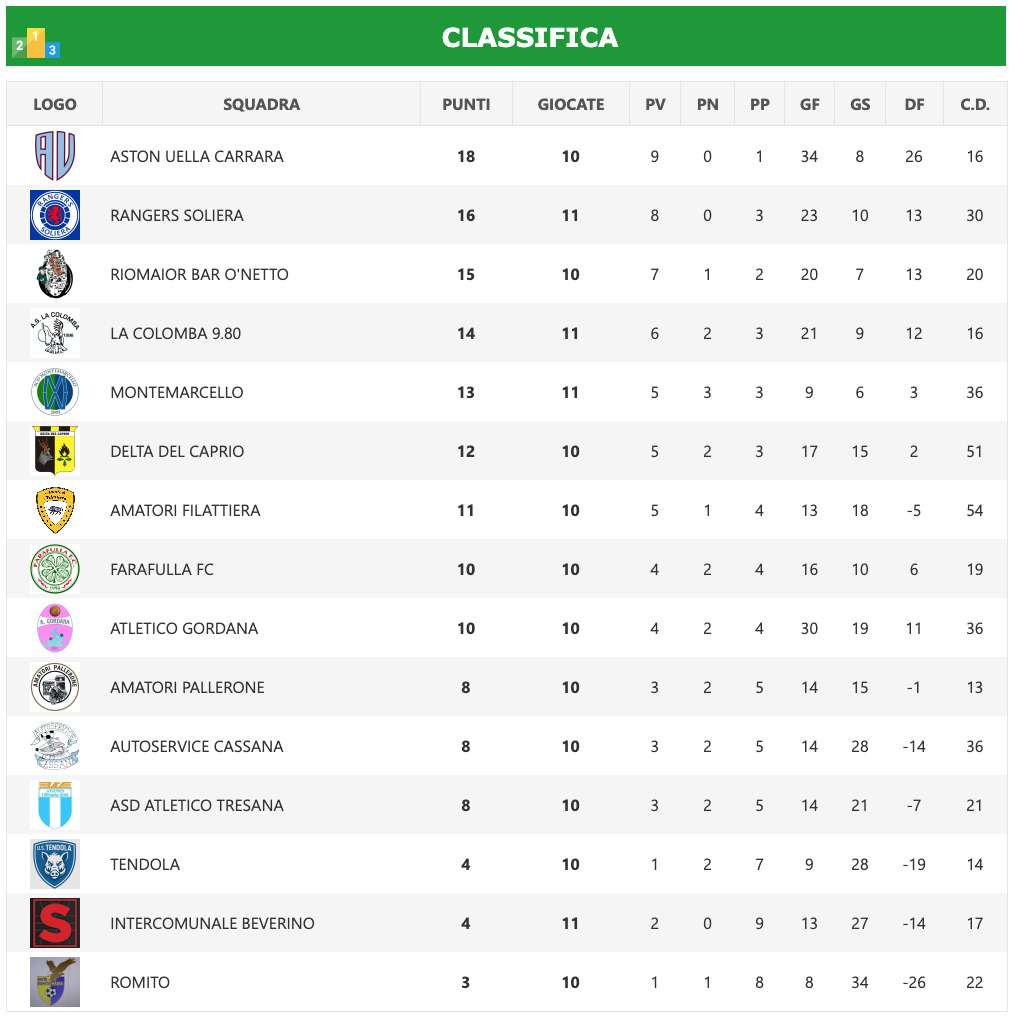The image size is (1017, 1033).
Task: Click the Farafulla FC green clover logo
Action: click(55, 569)
